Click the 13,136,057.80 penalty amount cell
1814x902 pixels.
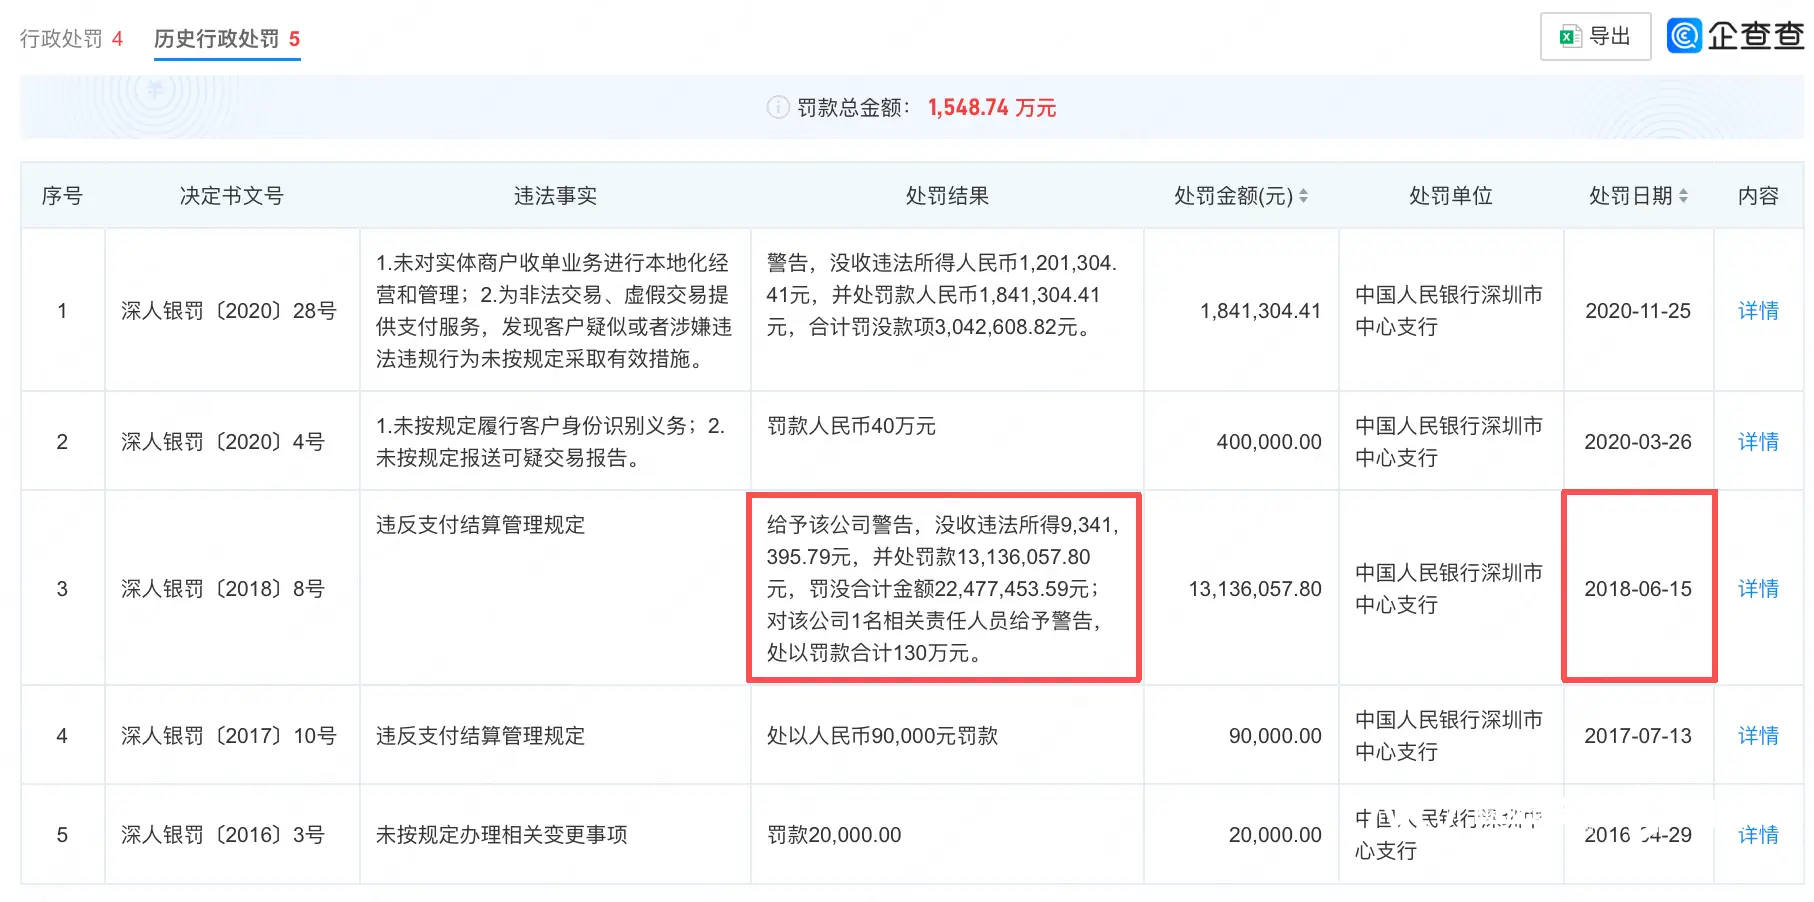click(1254, 589)
